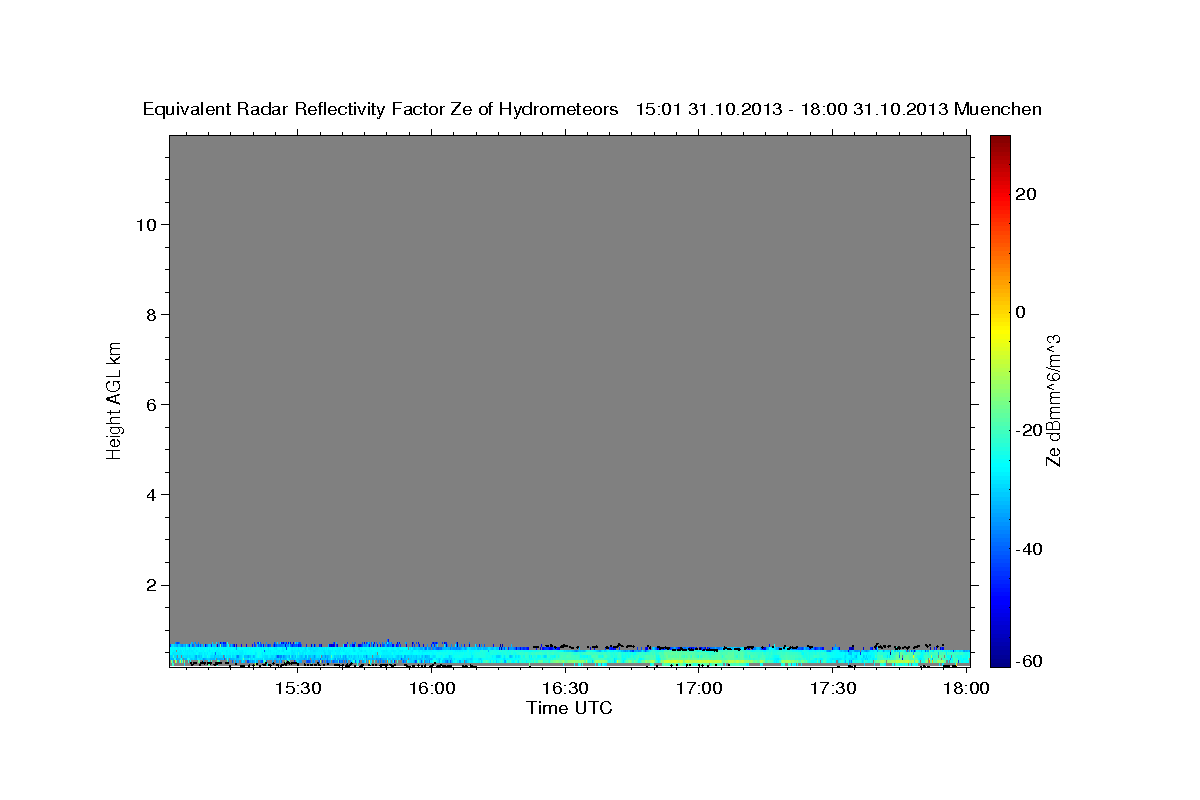Click the 'Time UTC' axis label

(x=569, y=708)
